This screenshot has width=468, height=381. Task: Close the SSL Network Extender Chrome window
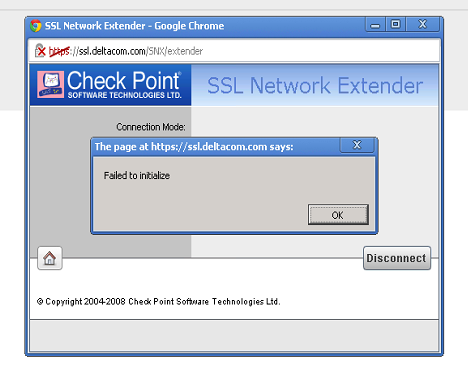coord(423,24)
